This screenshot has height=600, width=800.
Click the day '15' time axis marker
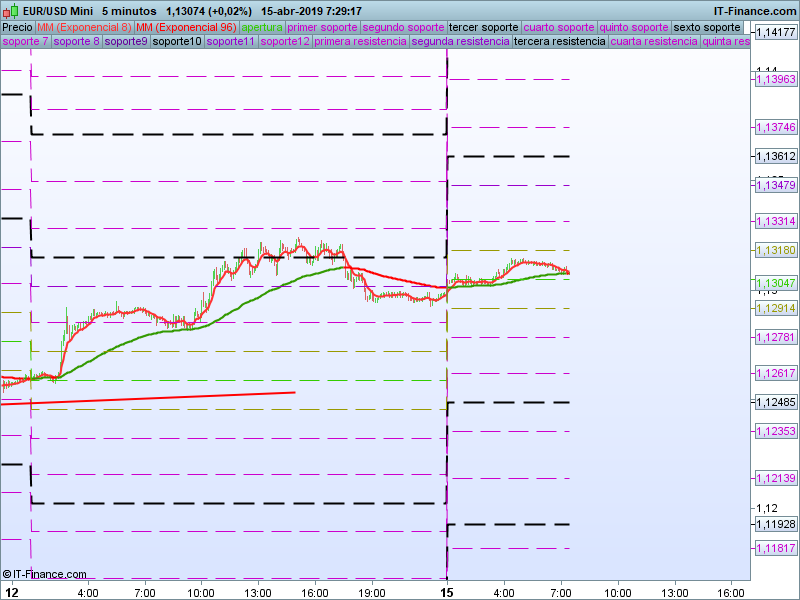click(447, 592)
